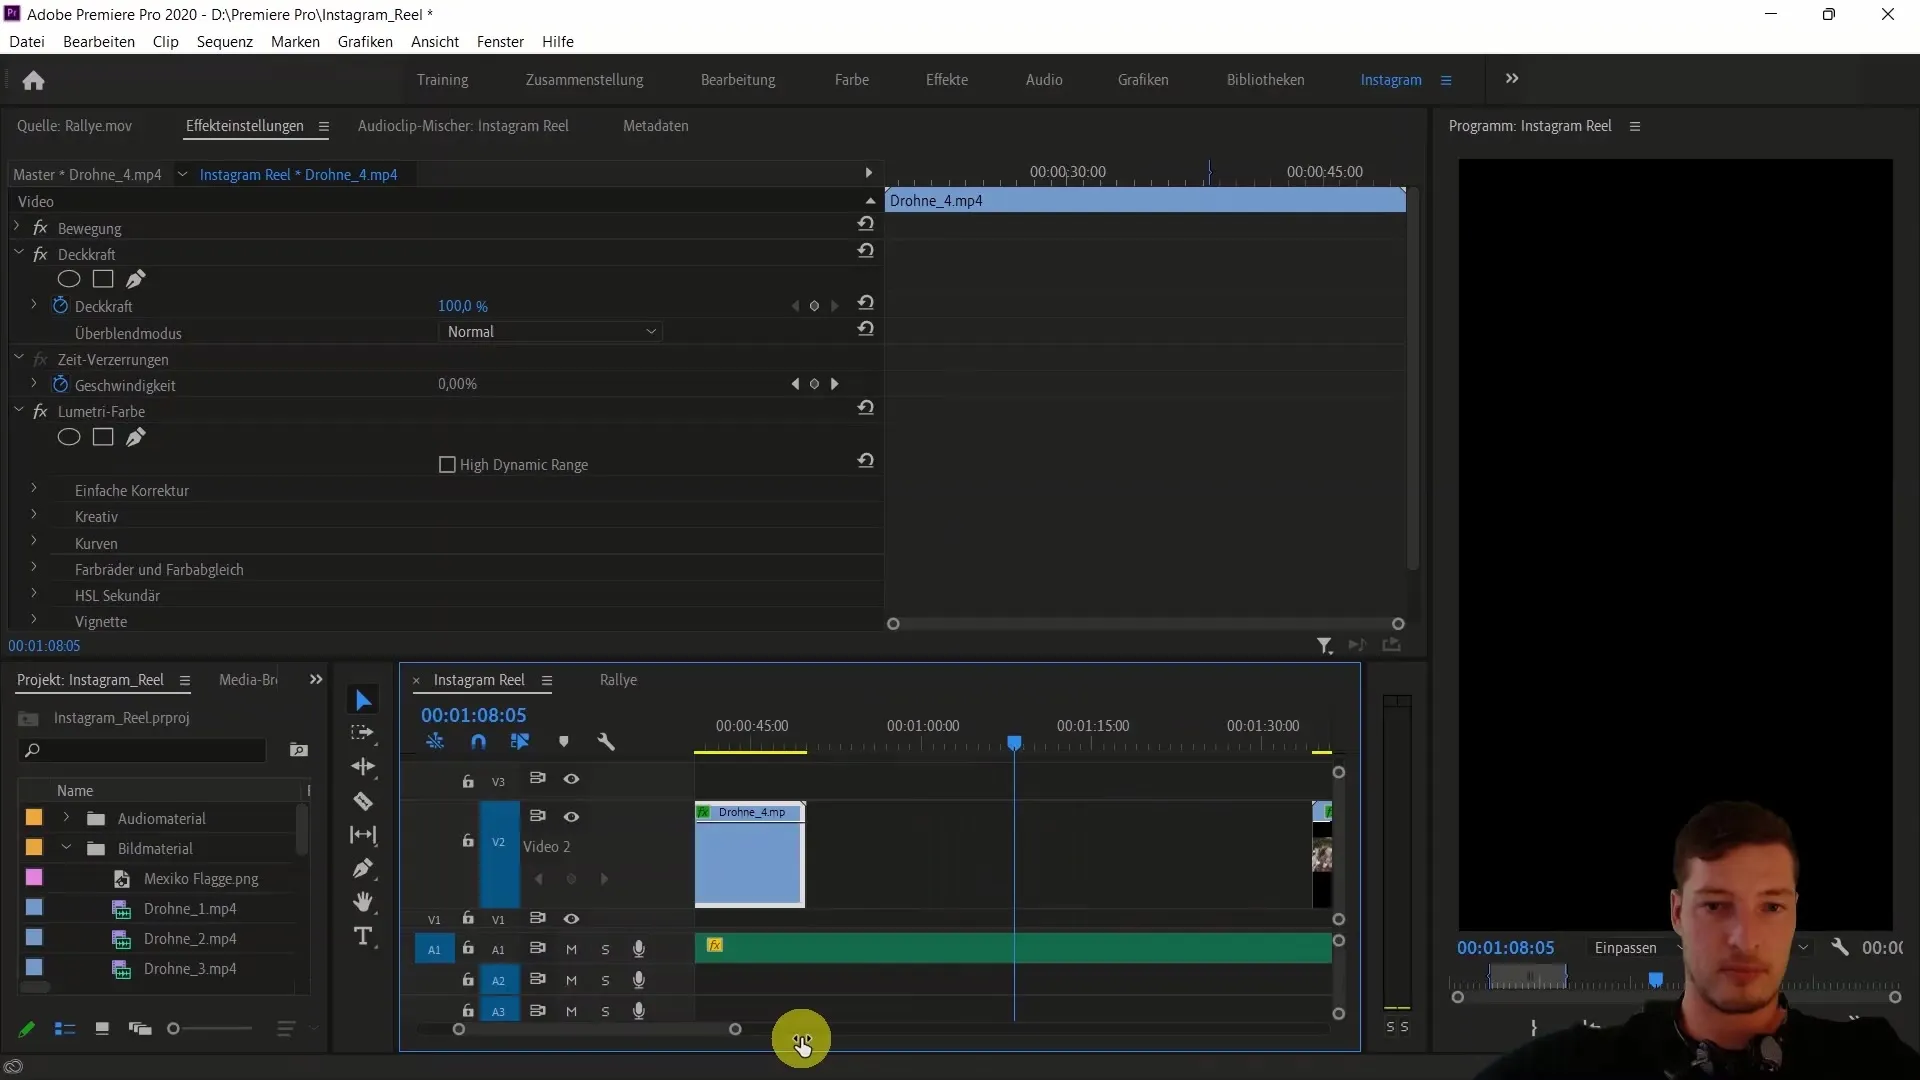This screenshot has width=1920, height=1080.
Task: Open program monitor settings wrench
Action: pos(1840,947)
